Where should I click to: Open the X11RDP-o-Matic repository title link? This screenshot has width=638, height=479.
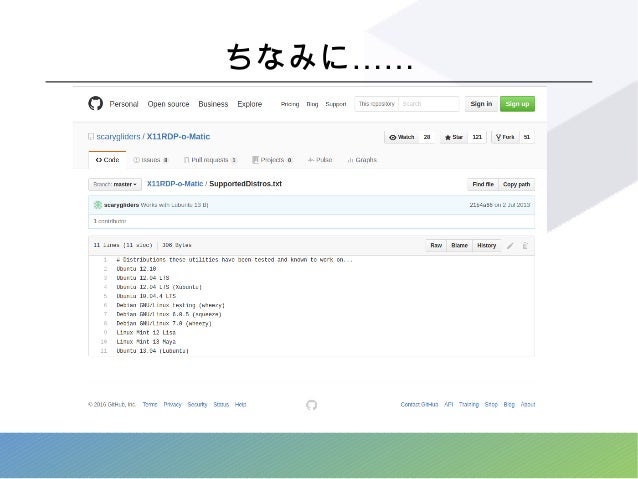(x=178, y=137)
